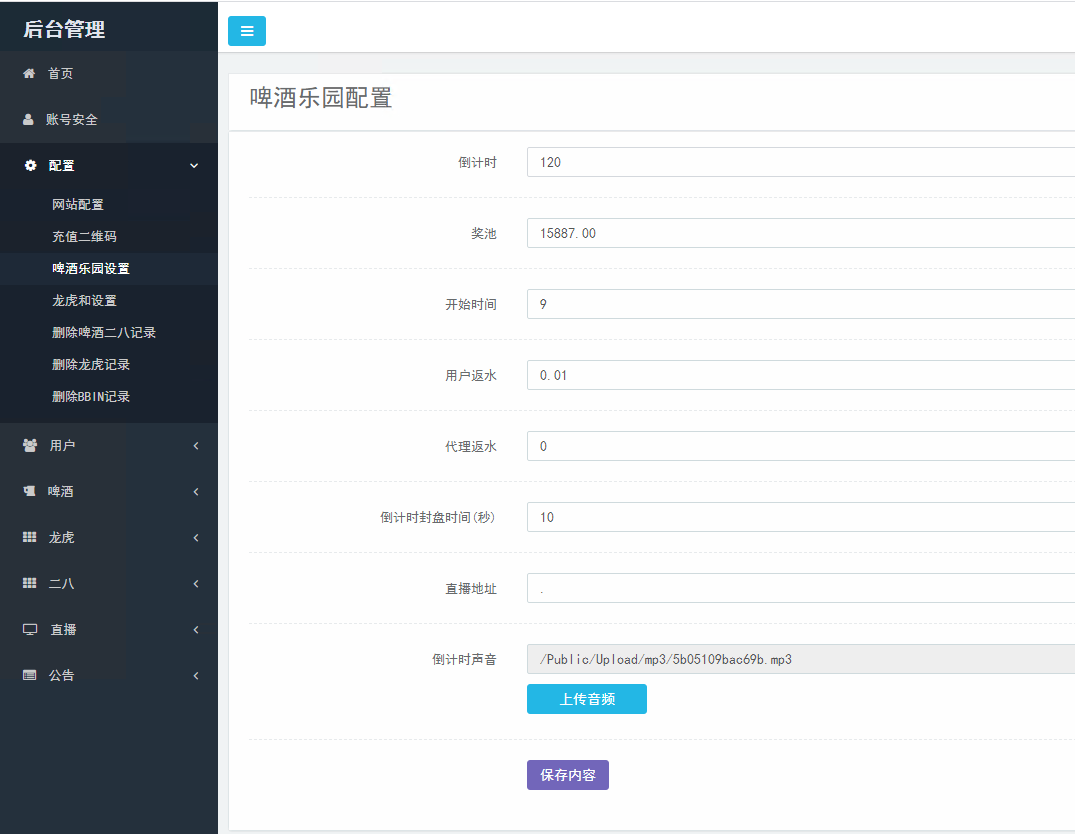Click into the 直播地址 text field
This screenshot has height=834, width=1075.
pyautogui.click(x=800, y=588)
